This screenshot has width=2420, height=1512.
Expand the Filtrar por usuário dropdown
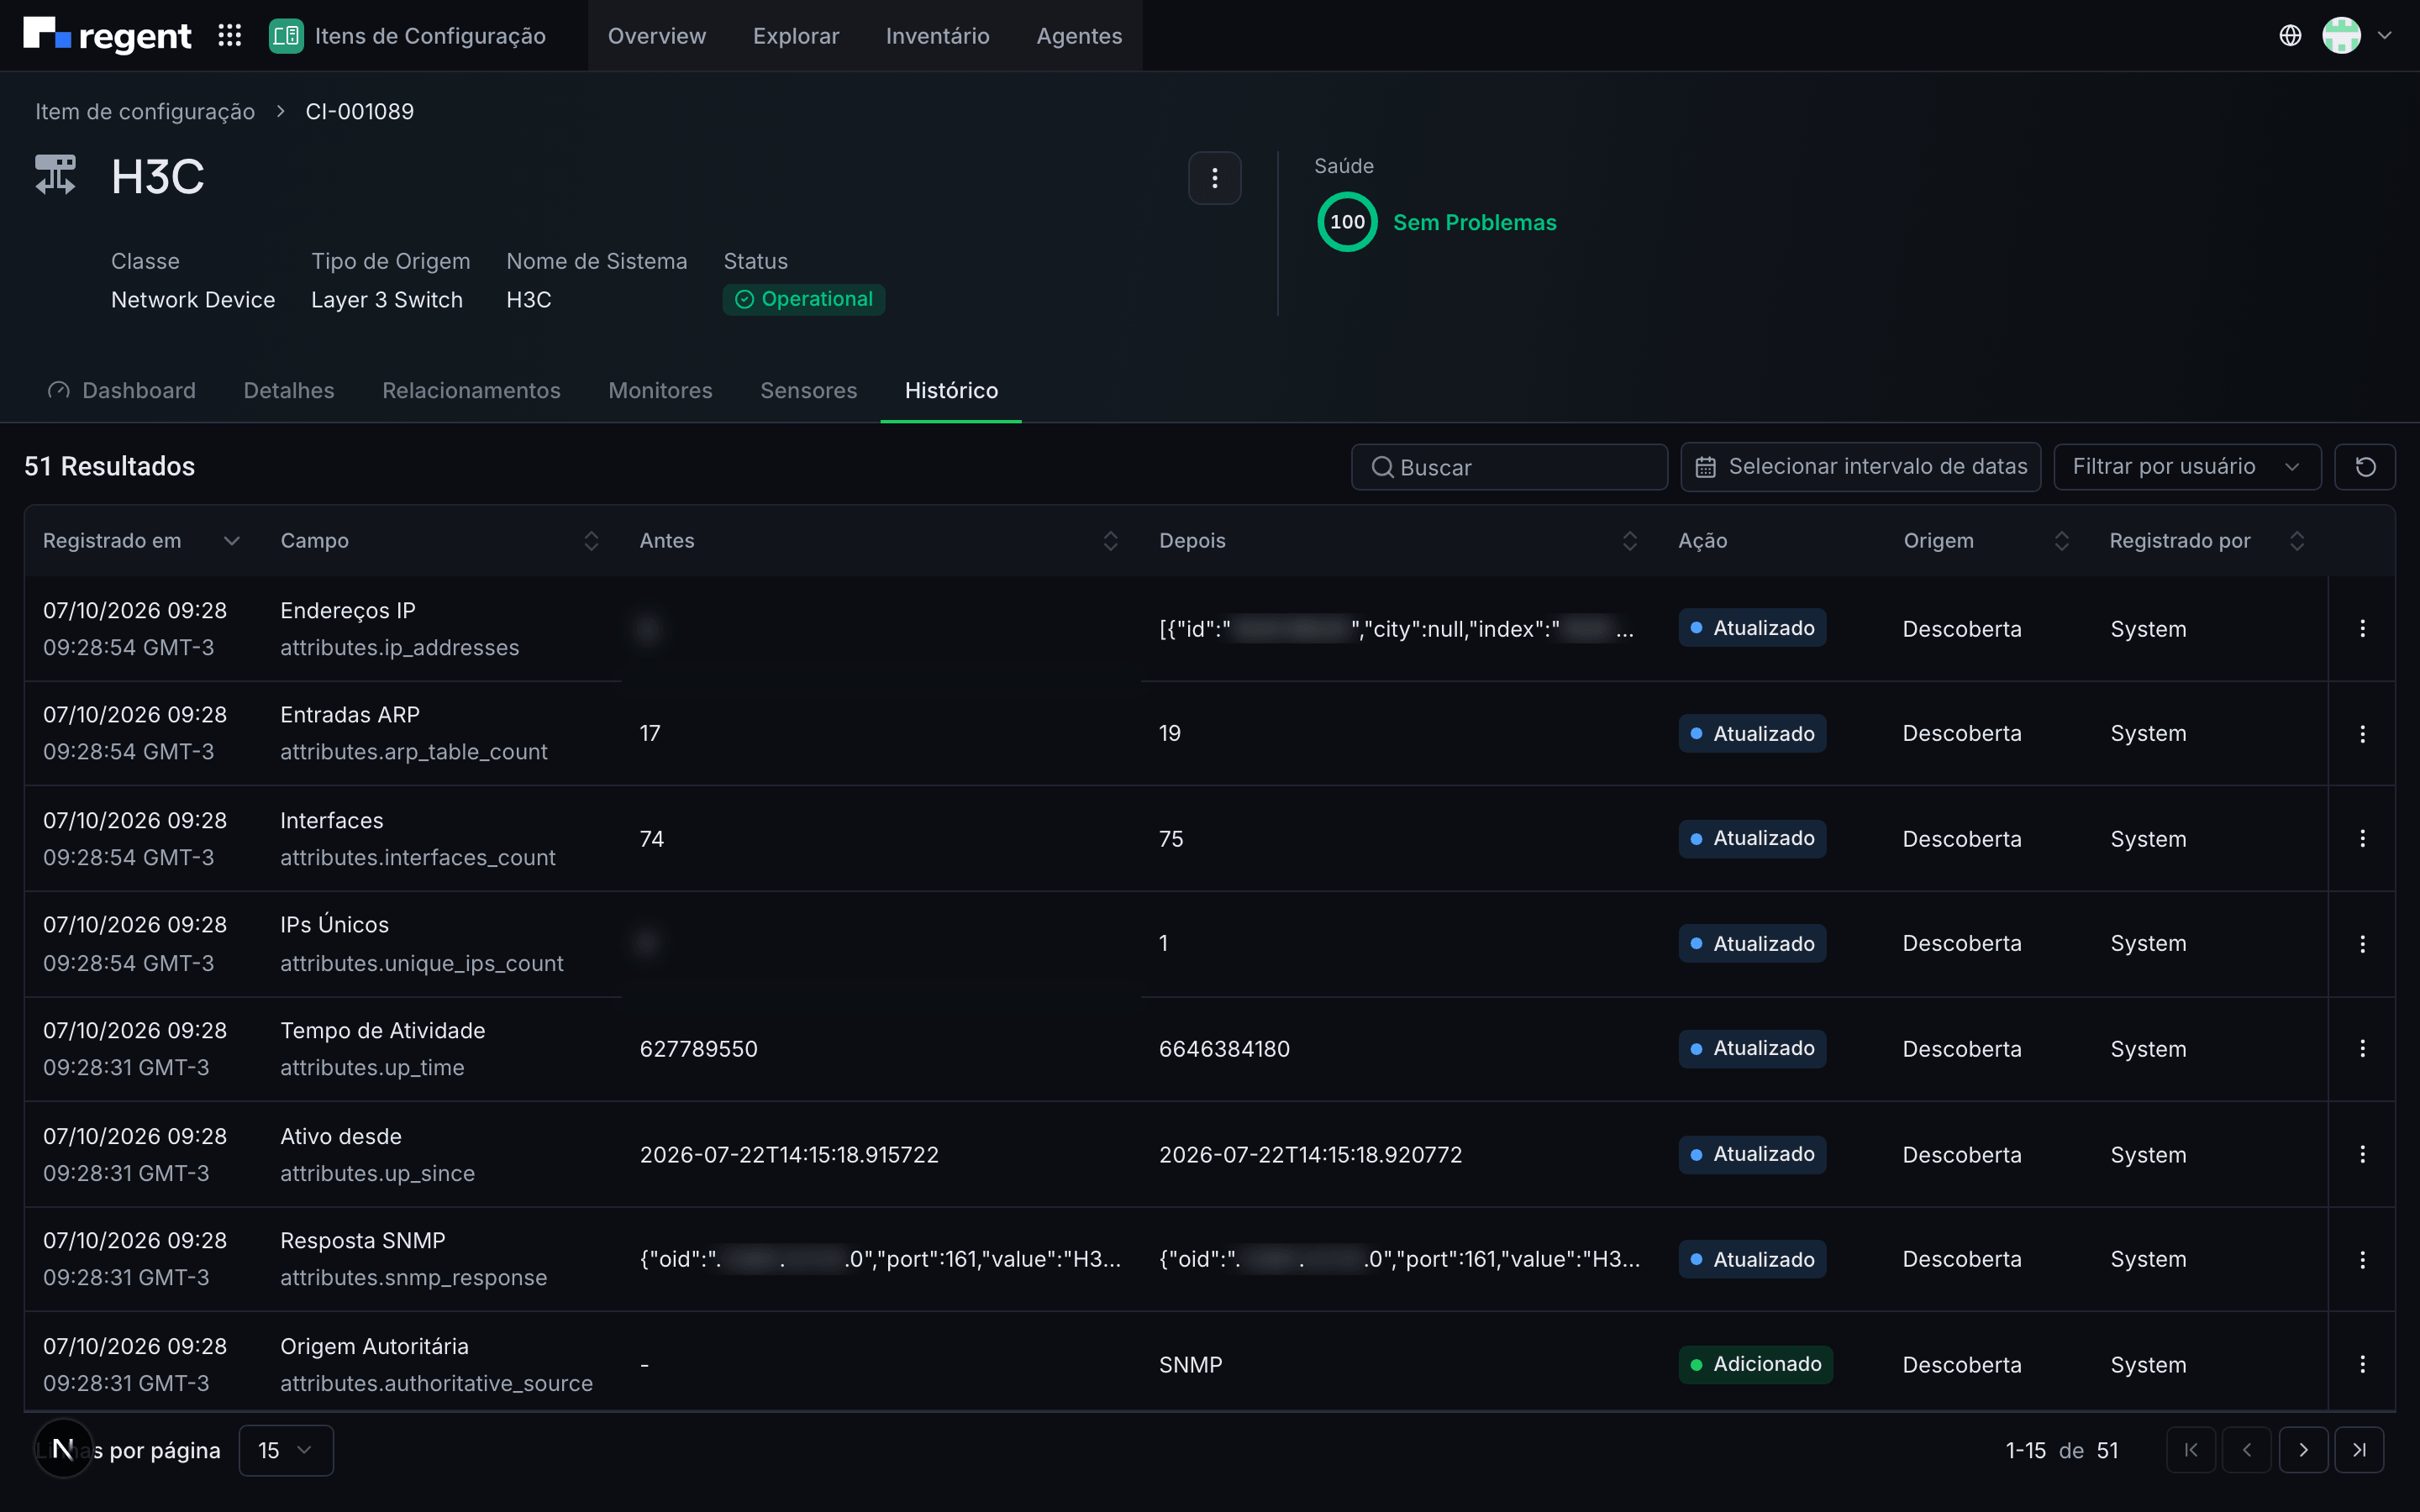[x=2187, y=467]
